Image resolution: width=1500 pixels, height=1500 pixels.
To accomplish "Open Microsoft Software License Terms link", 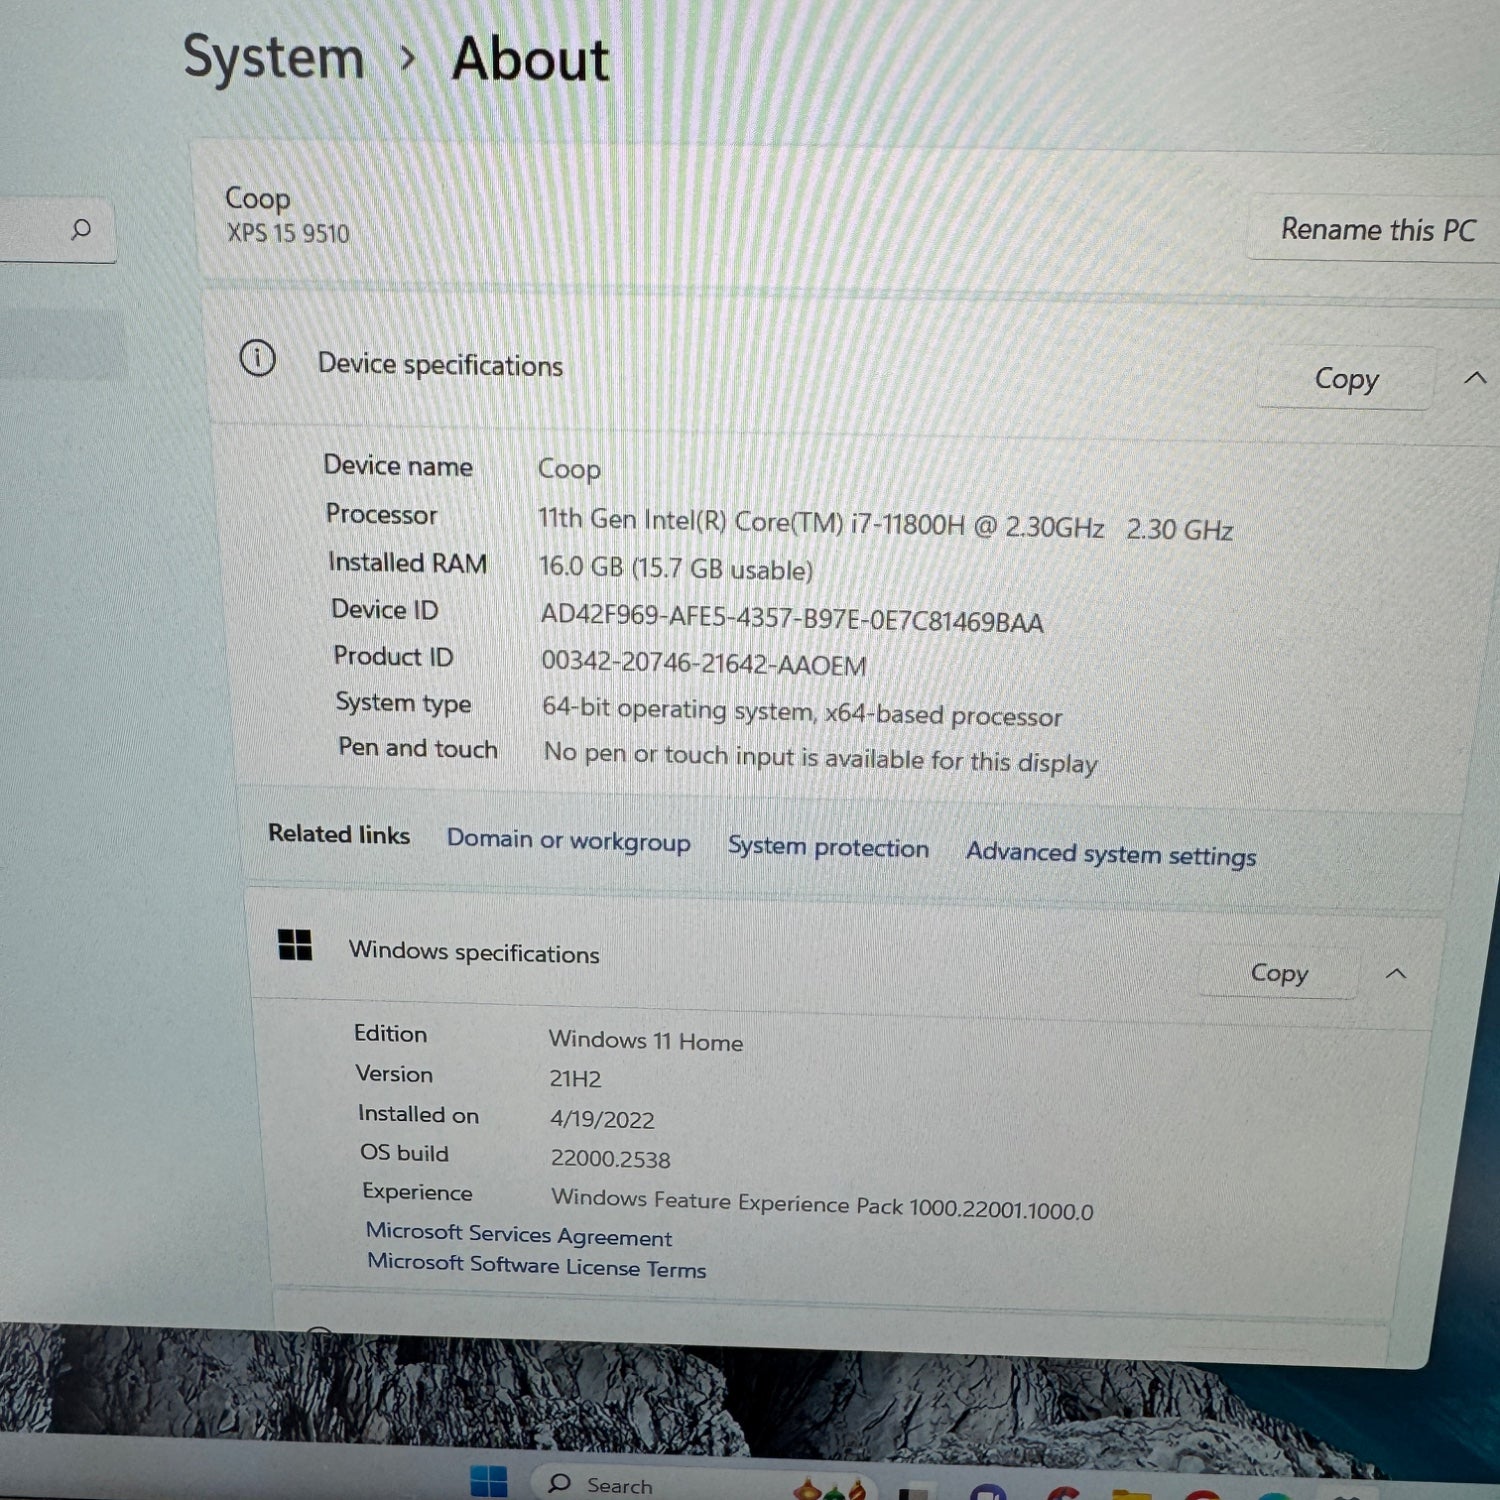I will (x=536, y=1266).
